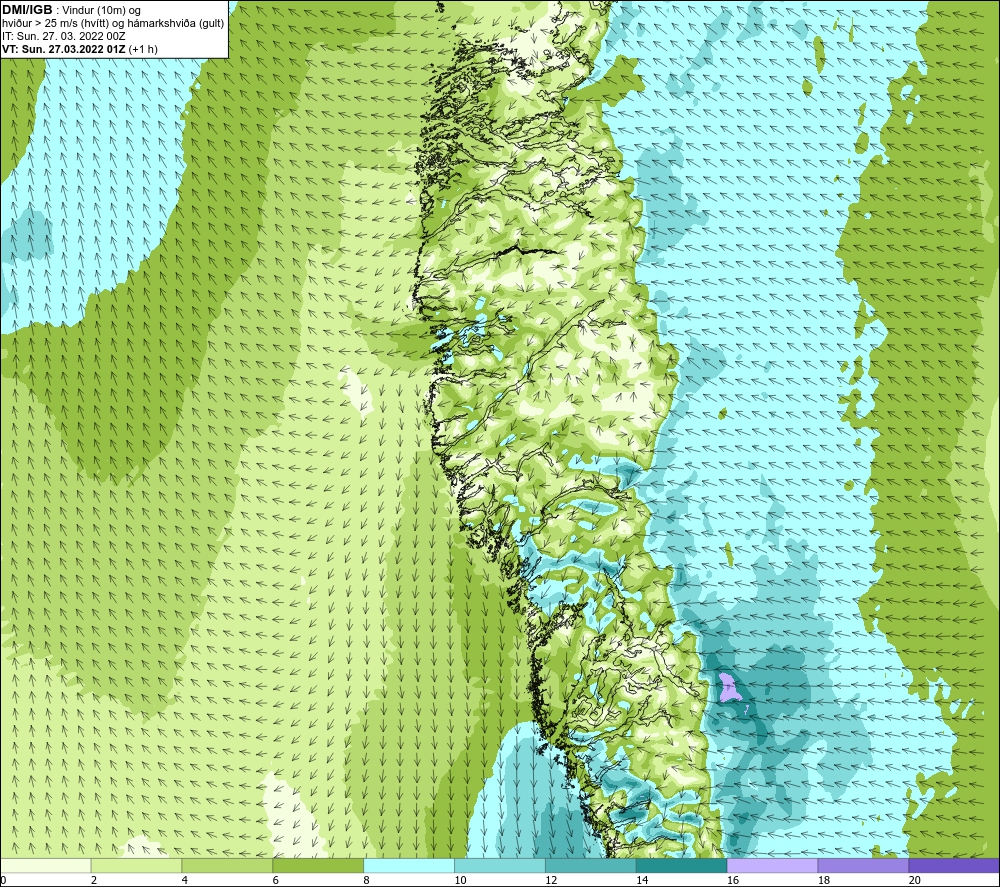
Task: Click the 12–14 m/s teal legend swatch
Action: (x=591, y=865)
